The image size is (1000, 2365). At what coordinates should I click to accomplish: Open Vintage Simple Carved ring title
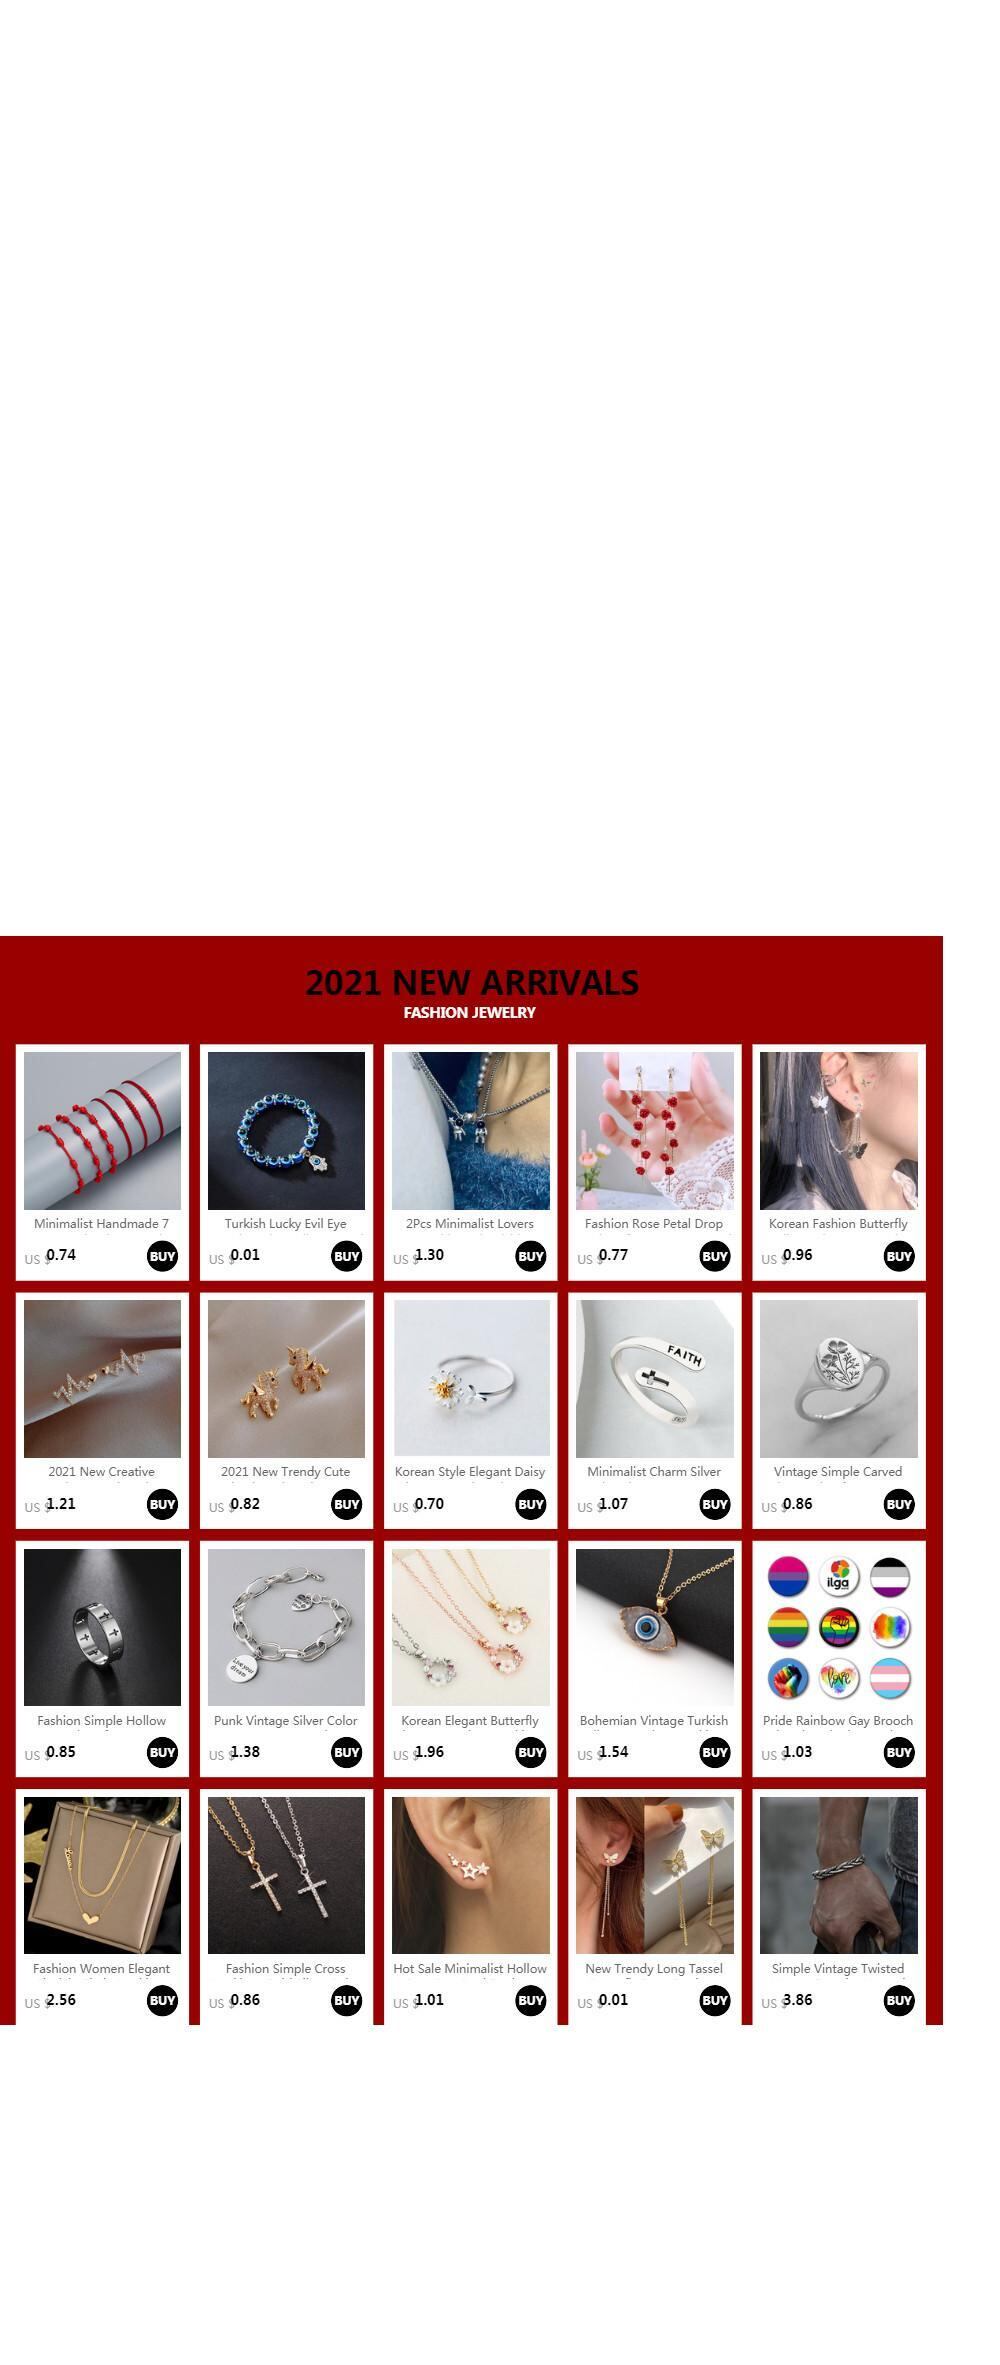tap(838, 1472)
